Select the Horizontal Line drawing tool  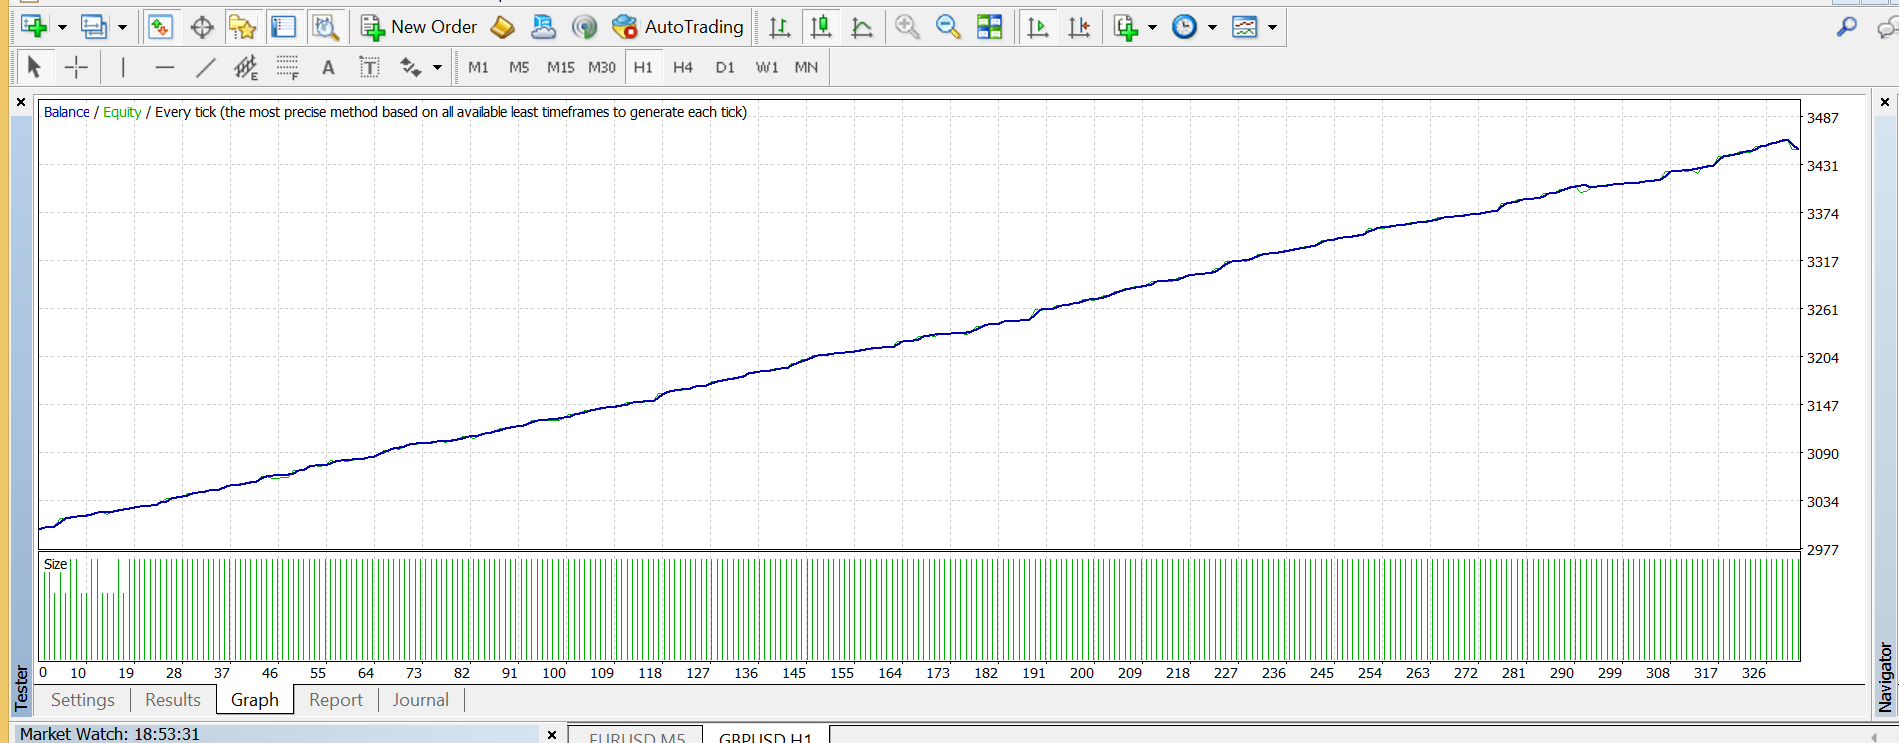point(165,67)
